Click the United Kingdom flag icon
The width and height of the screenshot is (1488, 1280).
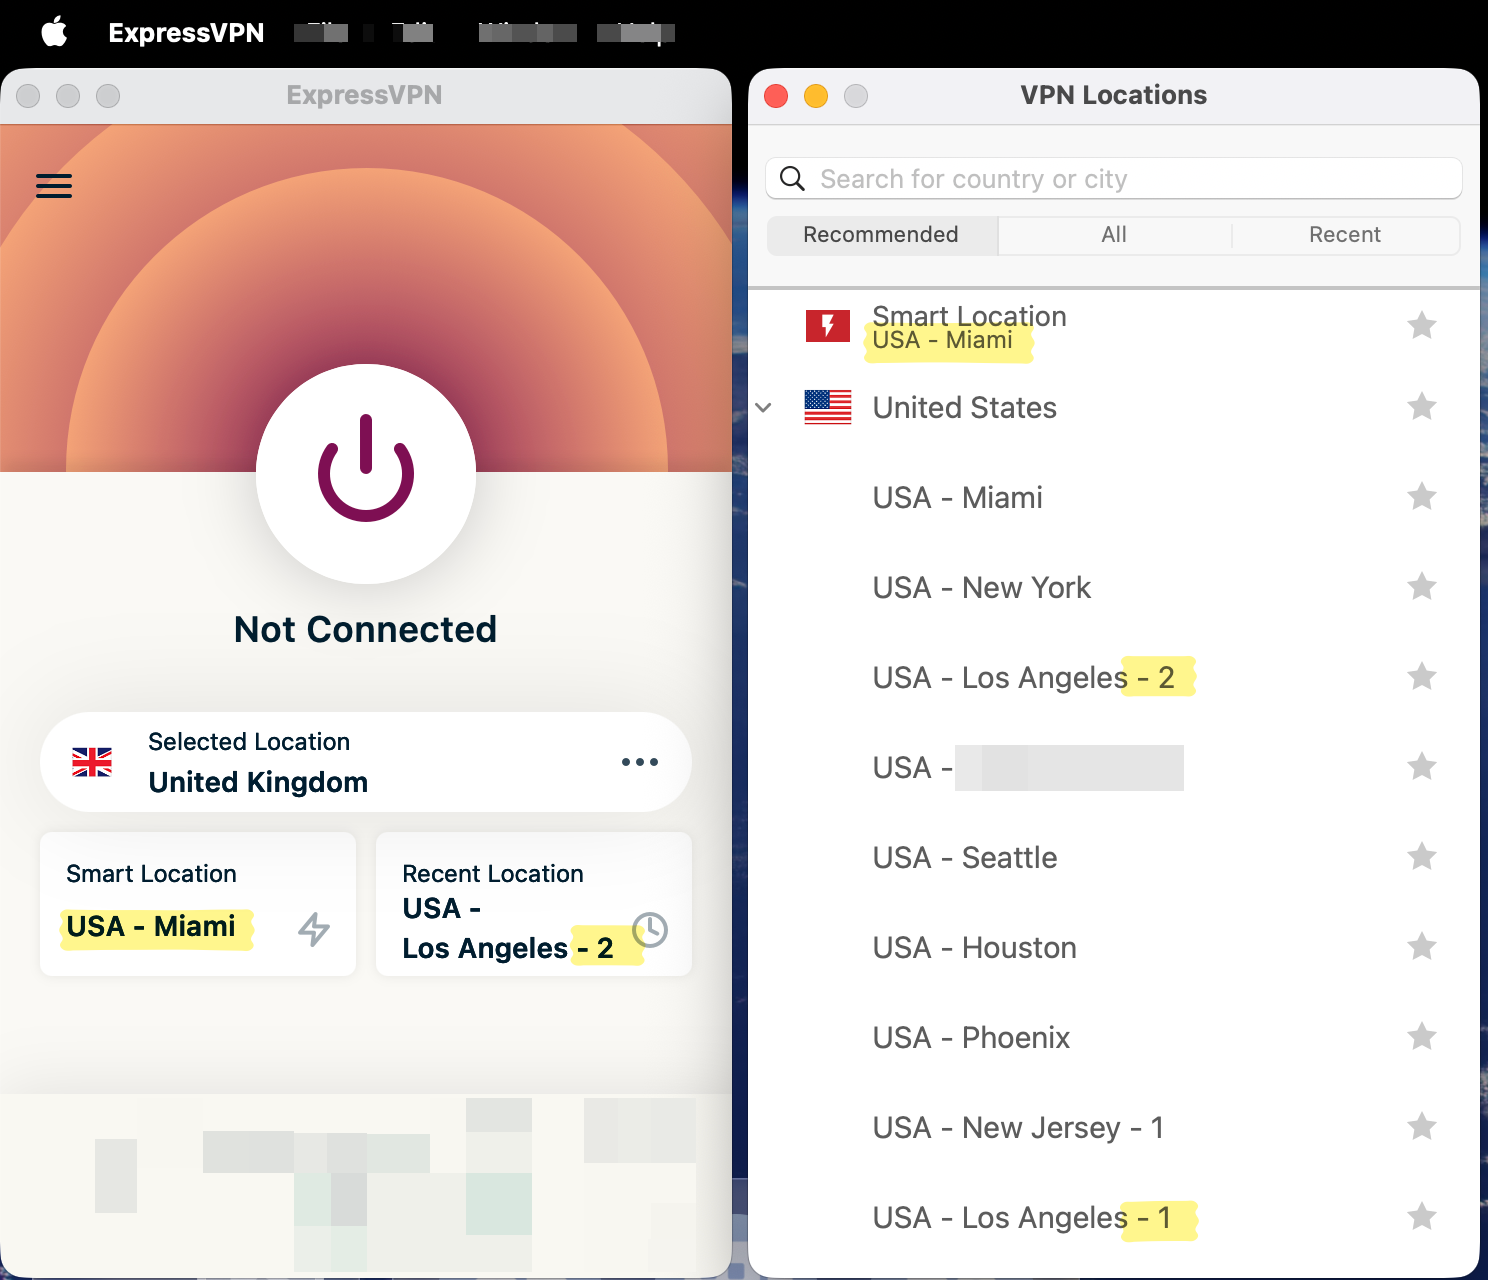92,762
